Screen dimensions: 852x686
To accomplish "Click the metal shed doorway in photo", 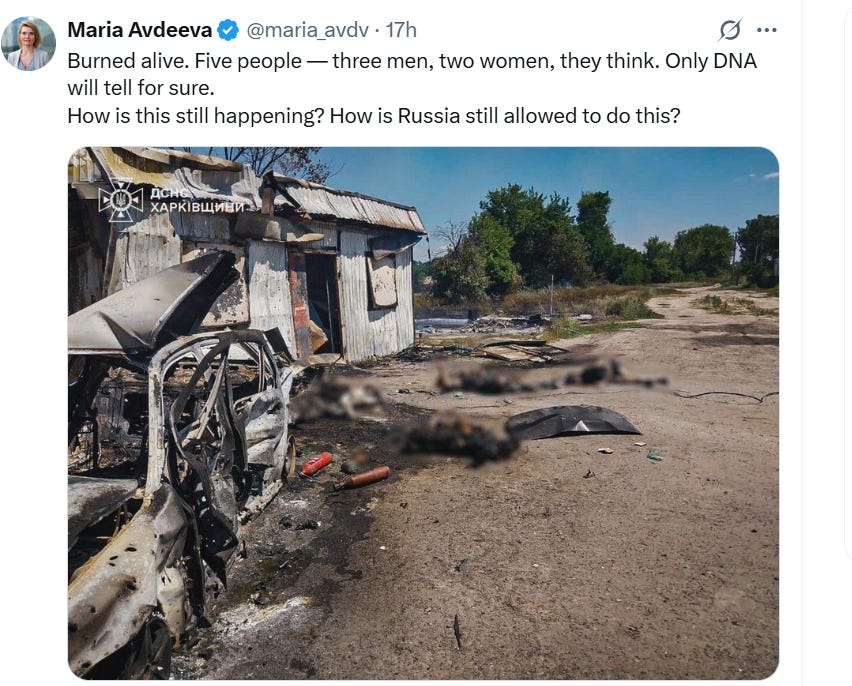I will (x=322, y=304).
